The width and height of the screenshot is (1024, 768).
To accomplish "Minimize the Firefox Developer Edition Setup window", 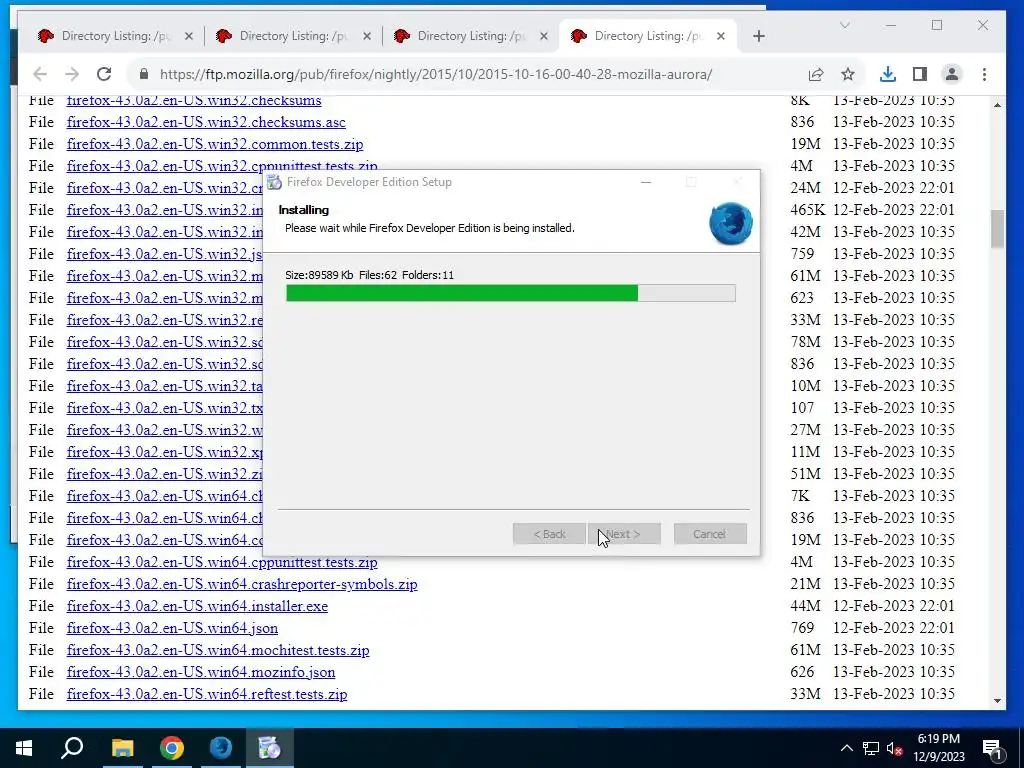I will (646, 182).
